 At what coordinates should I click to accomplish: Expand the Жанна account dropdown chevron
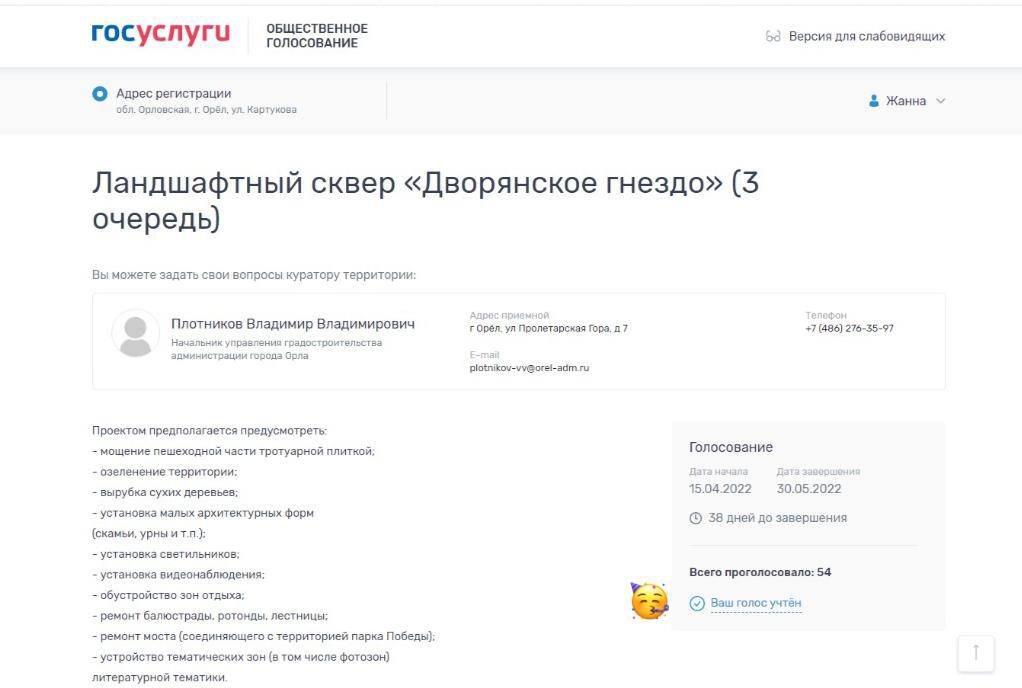pos(941,101)
